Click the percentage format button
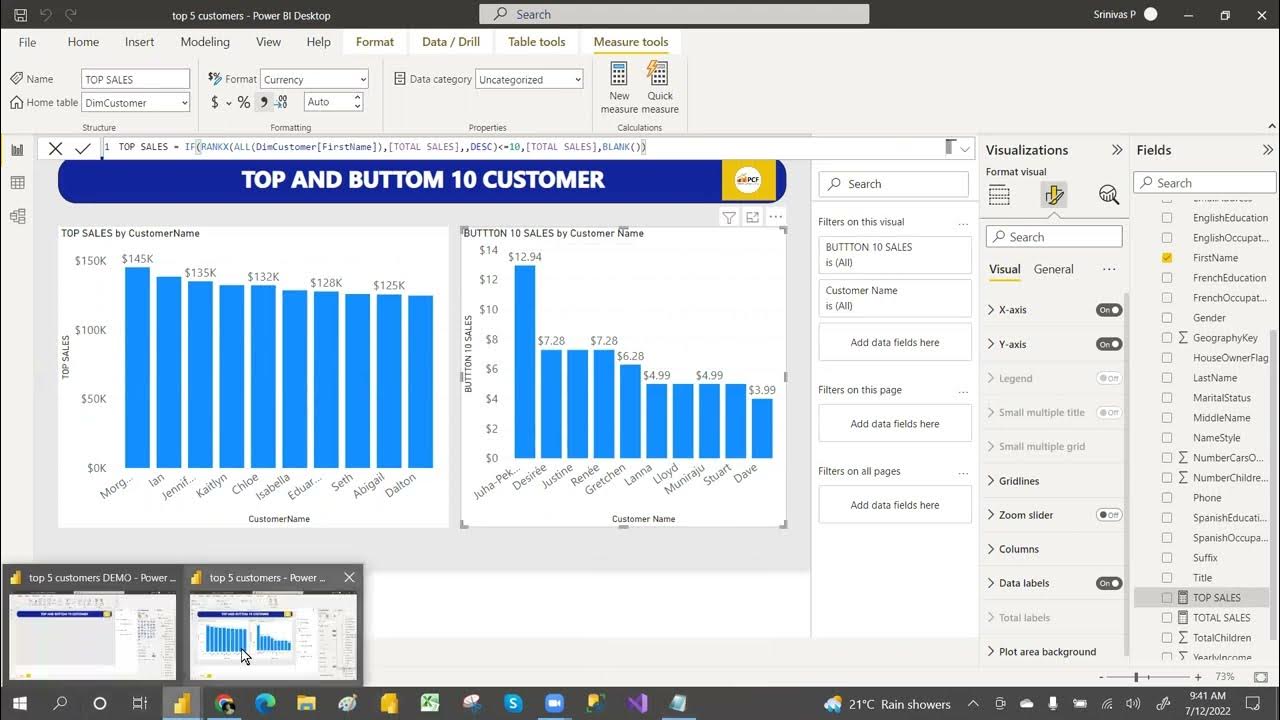The width and height of the screenshot is (1280, 720). pyautogui.click(x=243, y=102)
